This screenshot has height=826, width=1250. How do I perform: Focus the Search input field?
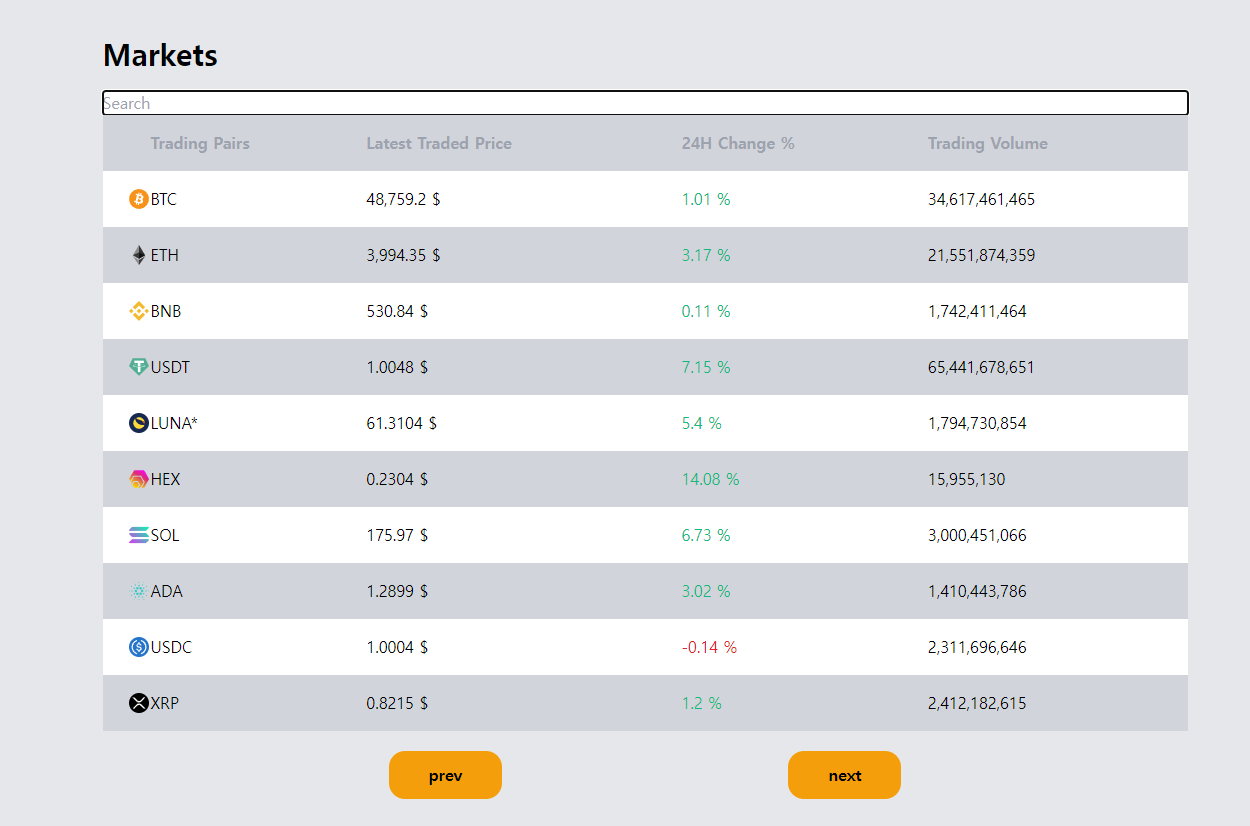(x=645, y=103)
